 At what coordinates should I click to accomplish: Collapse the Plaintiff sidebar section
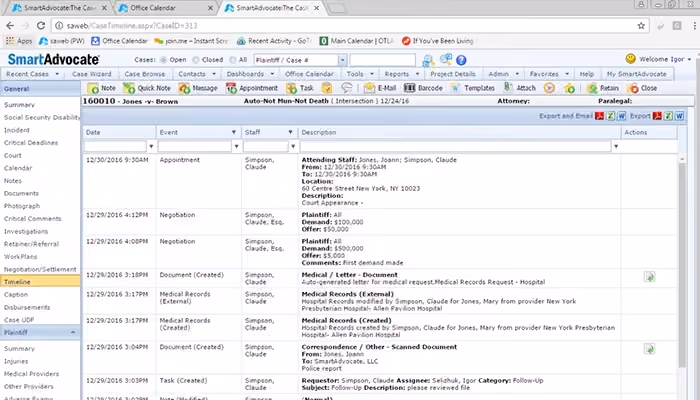[73, 332]
